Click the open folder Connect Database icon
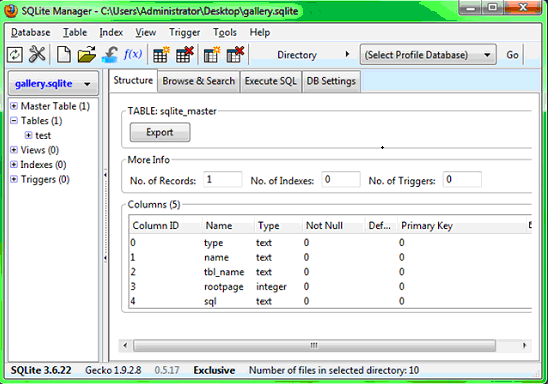 [x=87, y=55]
